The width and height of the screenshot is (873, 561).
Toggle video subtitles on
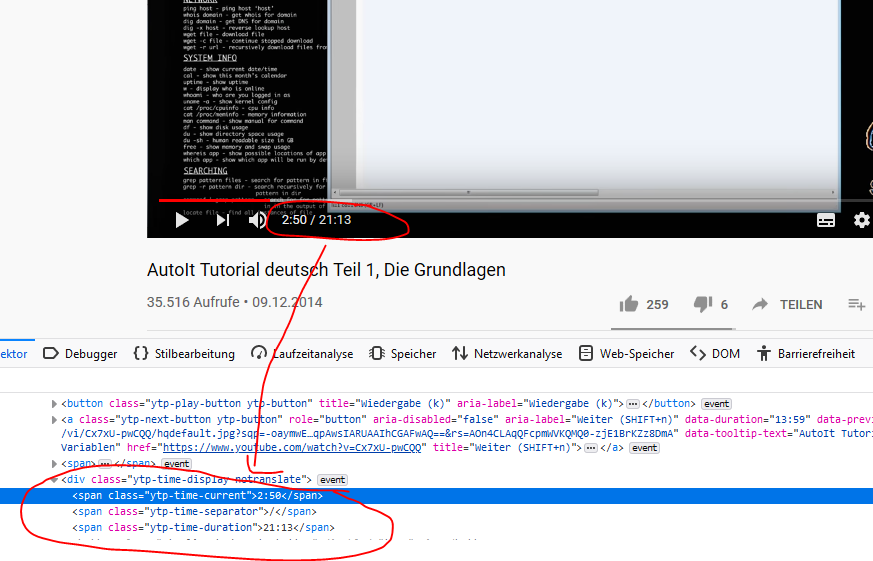[x=826, y=221]
